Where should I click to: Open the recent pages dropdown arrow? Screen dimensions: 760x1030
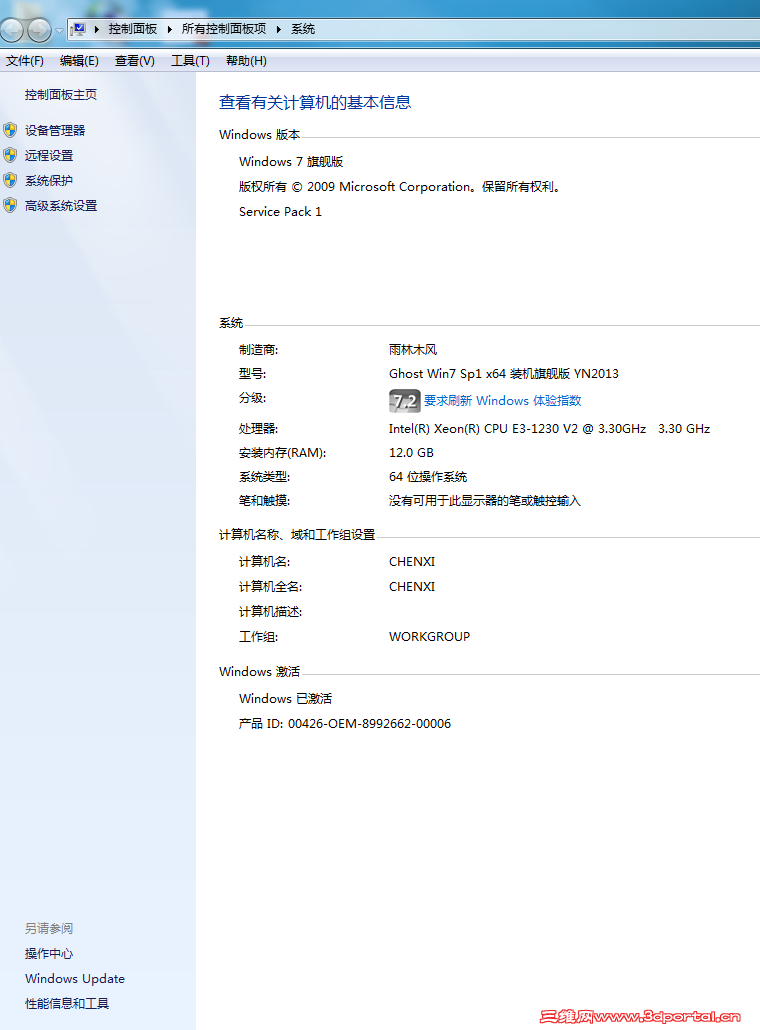pos(59,30)
